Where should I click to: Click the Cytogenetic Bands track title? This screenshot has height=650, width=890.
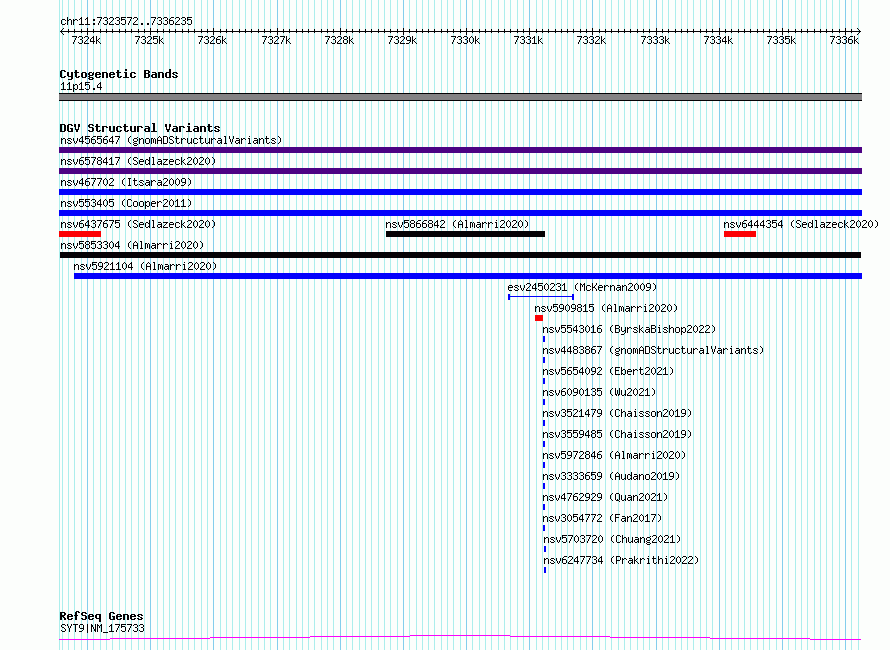pos(119,74)
